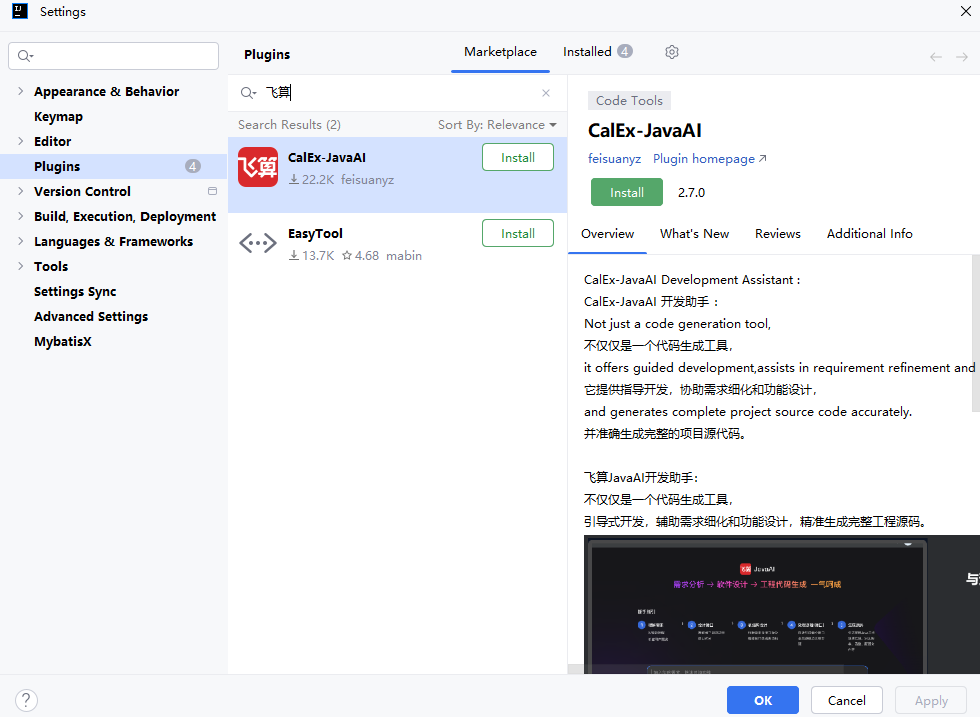Screen dimensions: 980x717
Task: Click the plugin search magnifier history icon
Action: 248,93
